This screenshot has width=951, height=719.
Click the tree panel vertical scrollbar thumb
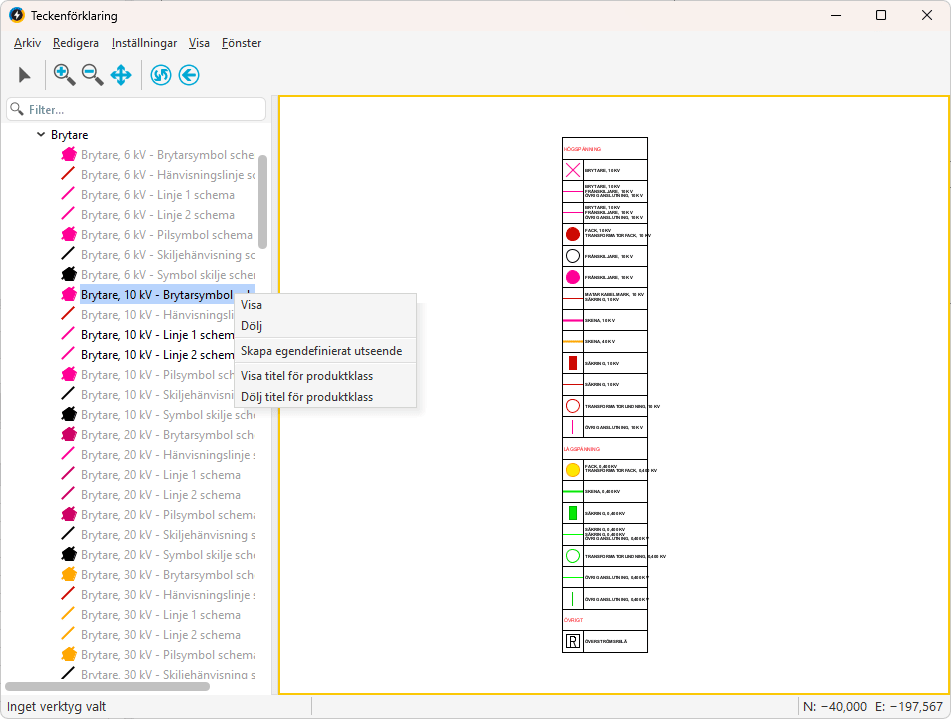[263, 200]
